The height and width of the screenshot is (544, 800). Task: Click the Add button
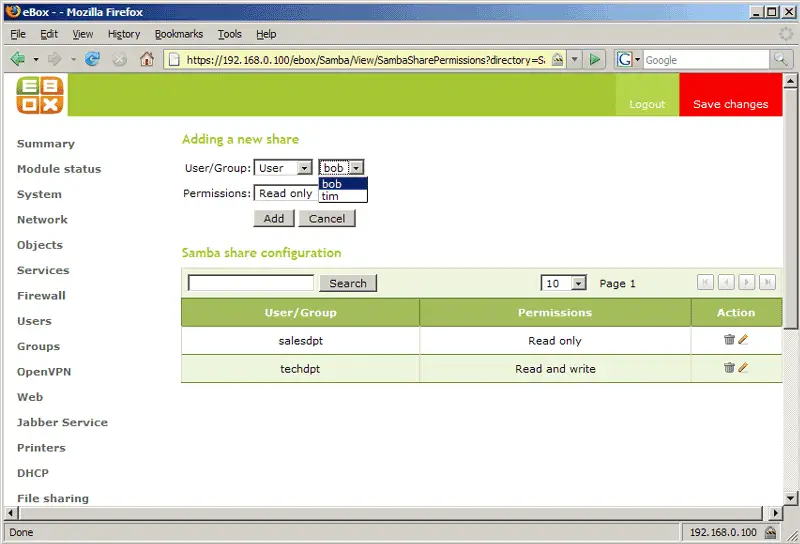coord(274,218)
